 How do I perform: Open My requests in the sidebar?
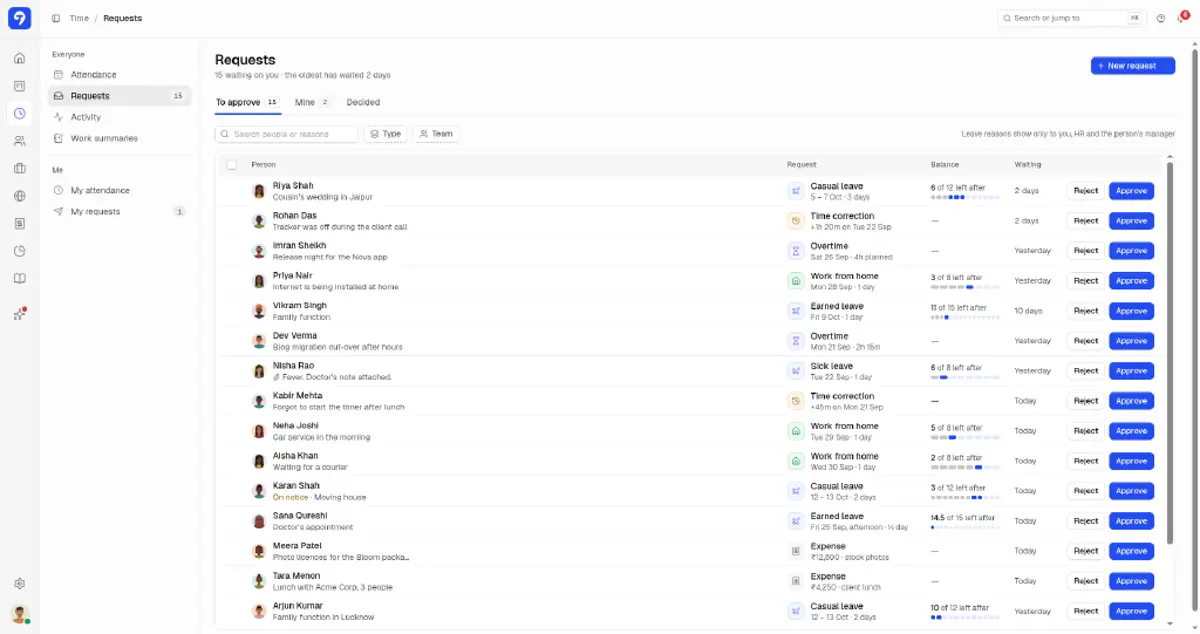click(x=119, y=211)
